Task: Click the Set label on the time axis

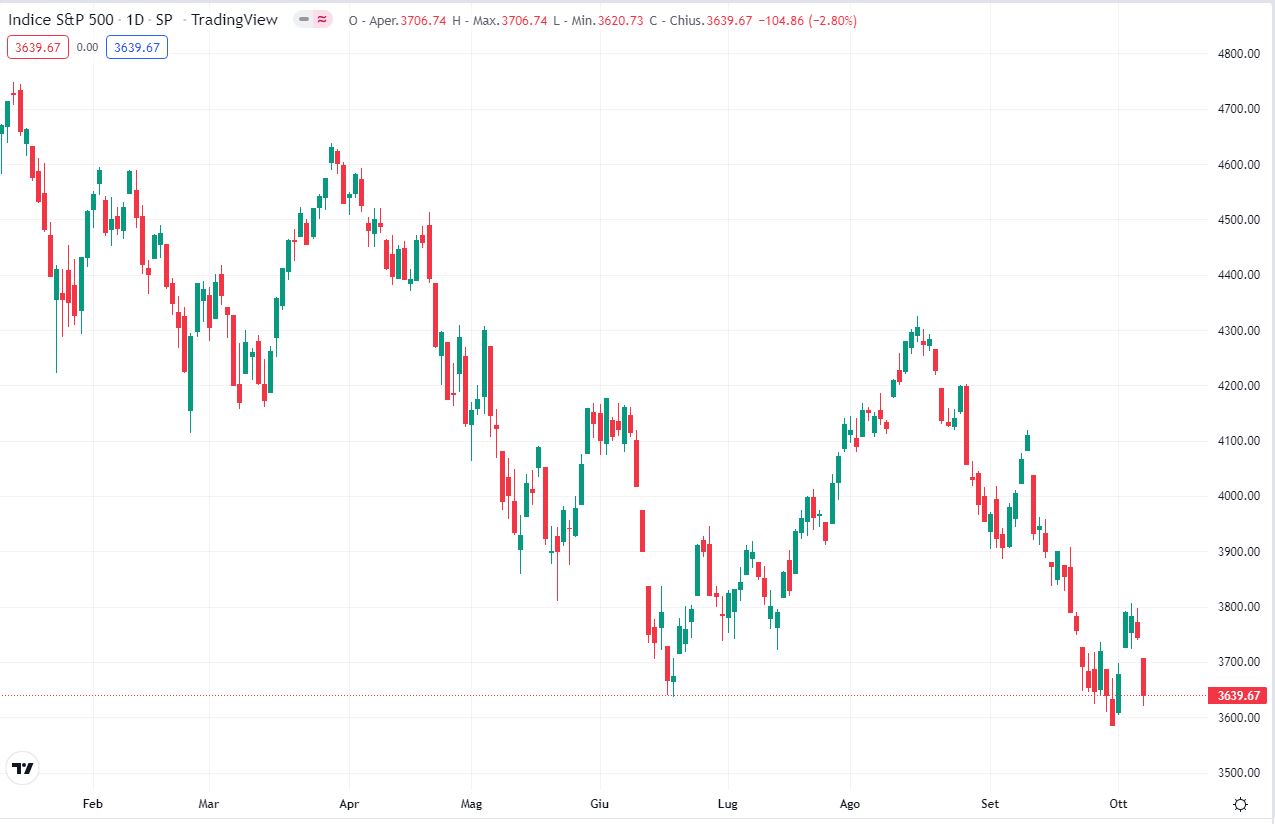Action: [x=990, y=803]
